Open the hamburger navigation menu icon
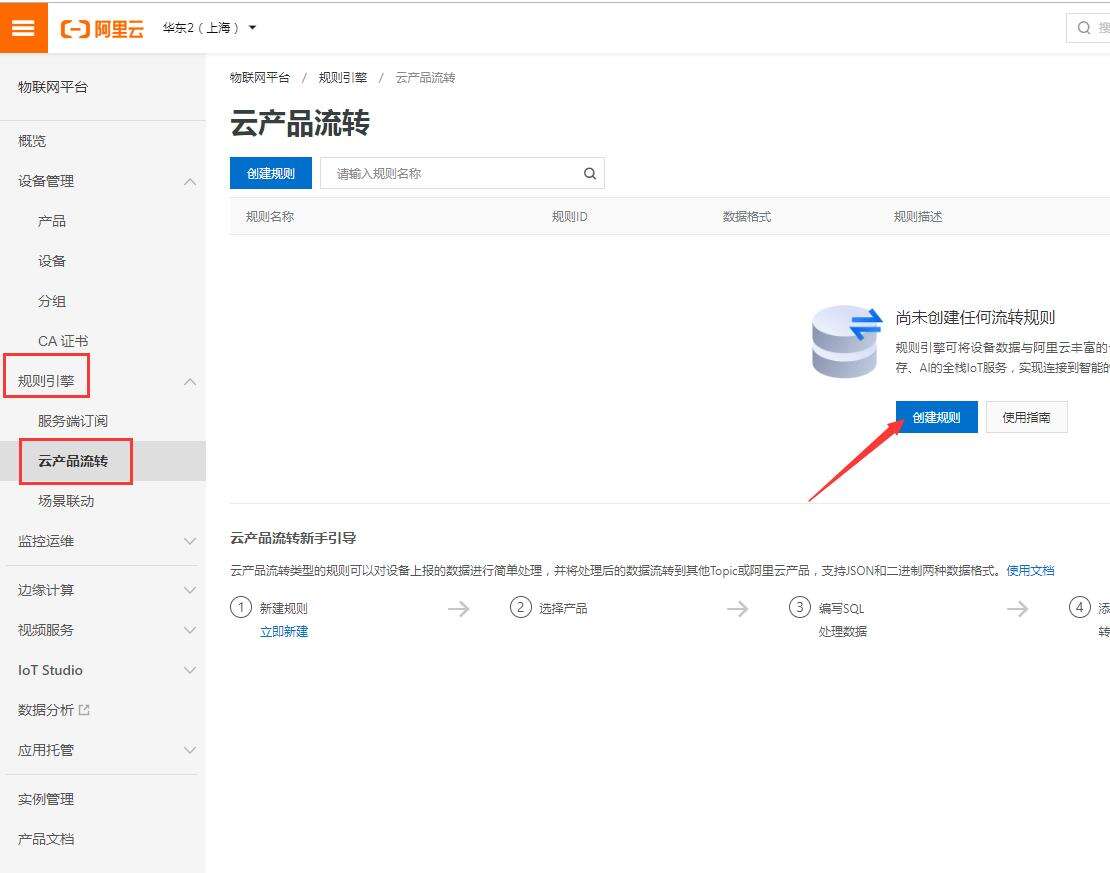 click(23, 28)
